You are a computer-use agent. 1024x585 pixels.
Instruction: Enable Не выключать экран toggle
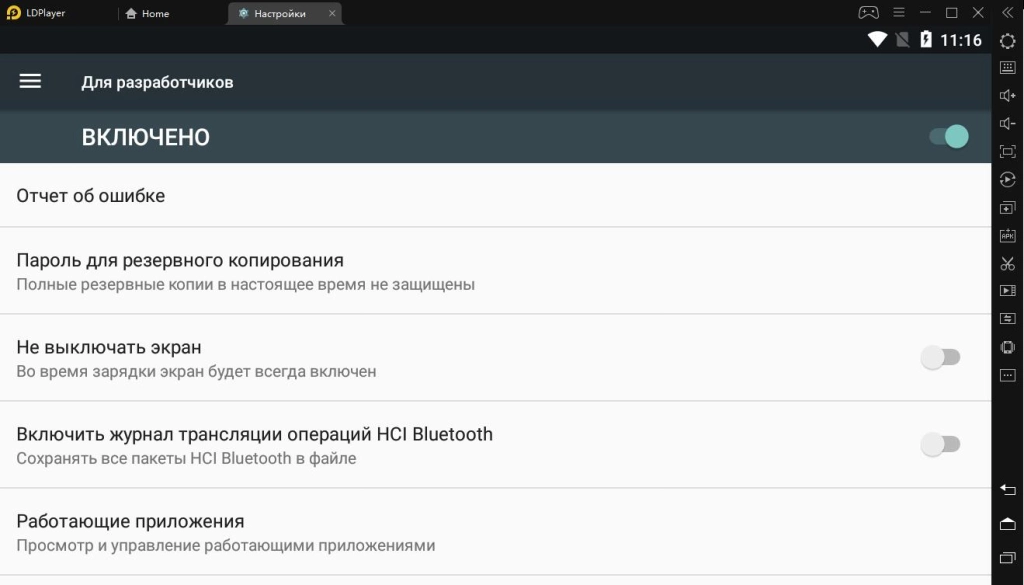(940, 357)
